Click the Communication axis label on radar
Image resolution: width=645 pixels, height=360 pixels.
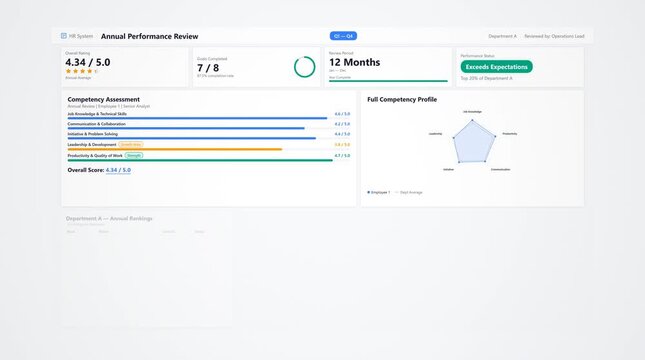pos(501,169)
